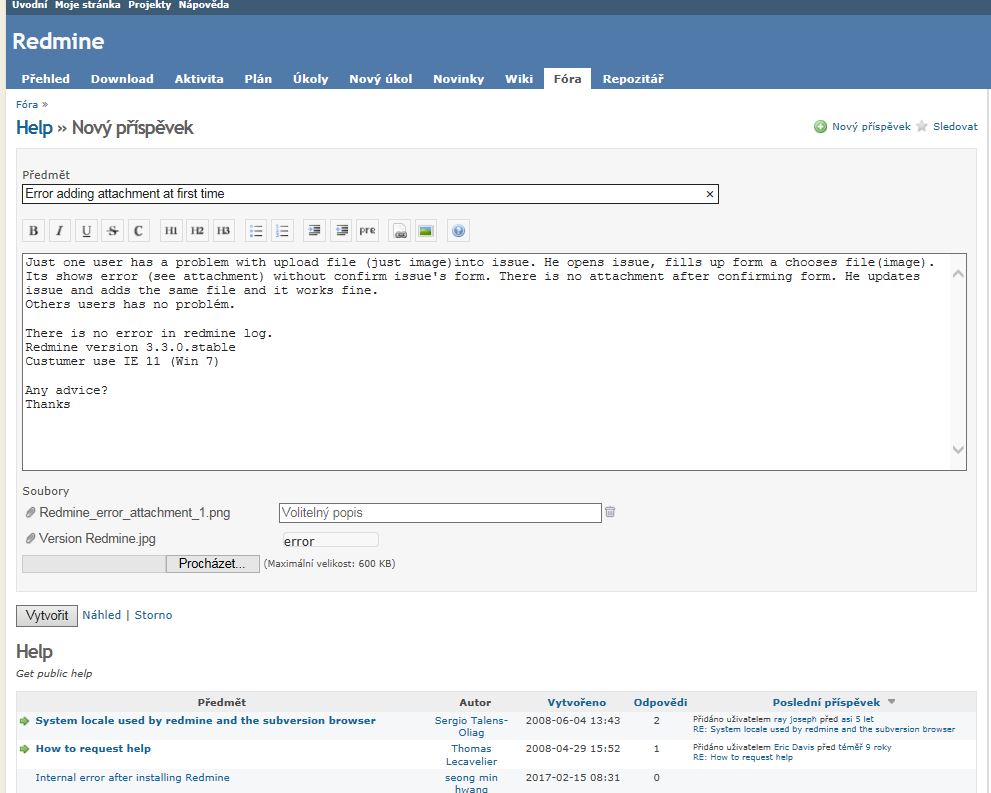This screenshot has width=991, height=793.
Task: Click text area scrollbar down arrow
Action: tap(958, 450)
